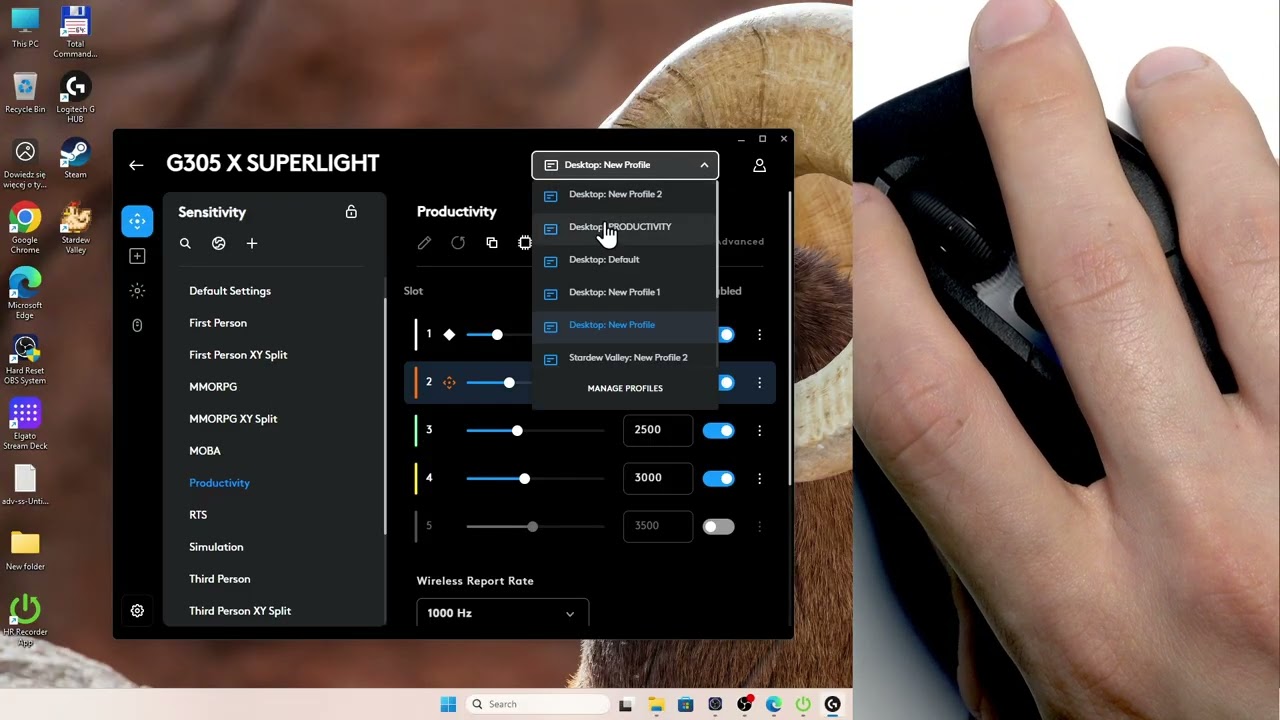Choose Desktop: New Profile 2 from the list

tap(625, 195)
